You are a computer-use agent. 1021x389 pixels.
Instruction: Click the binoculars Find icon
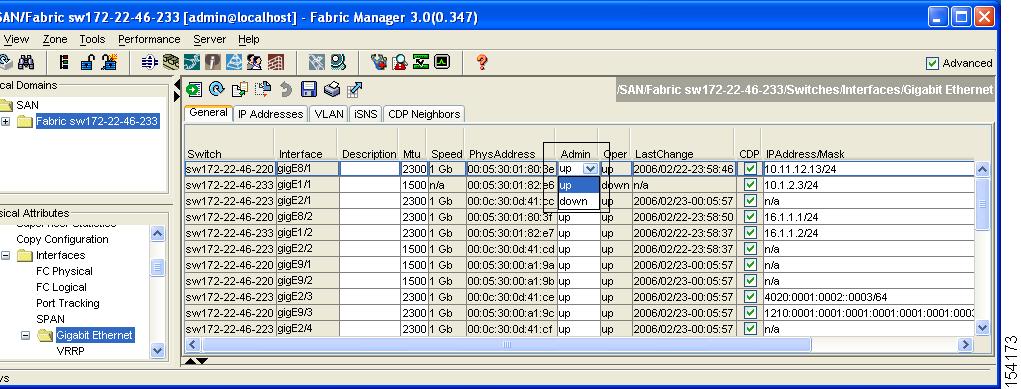26,63
